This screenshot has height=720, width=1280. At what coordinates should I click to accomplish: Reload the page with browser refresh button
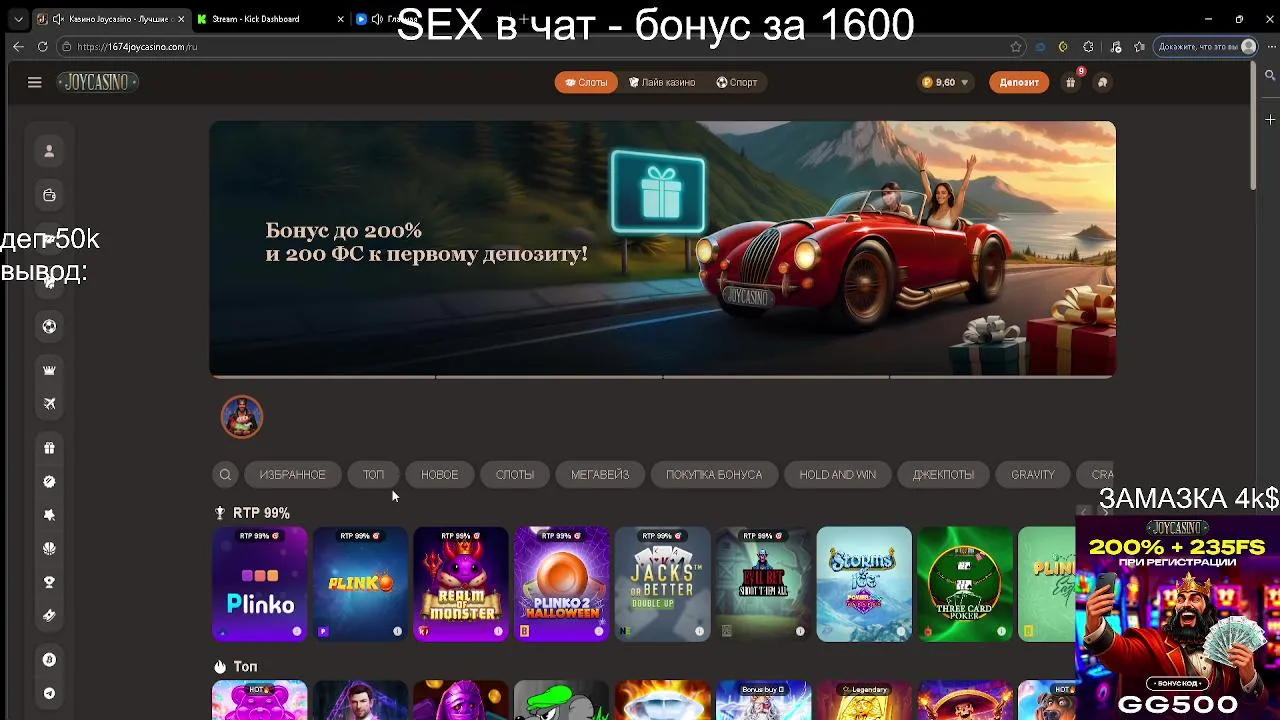pyautogui.click(x=42, y=47)
